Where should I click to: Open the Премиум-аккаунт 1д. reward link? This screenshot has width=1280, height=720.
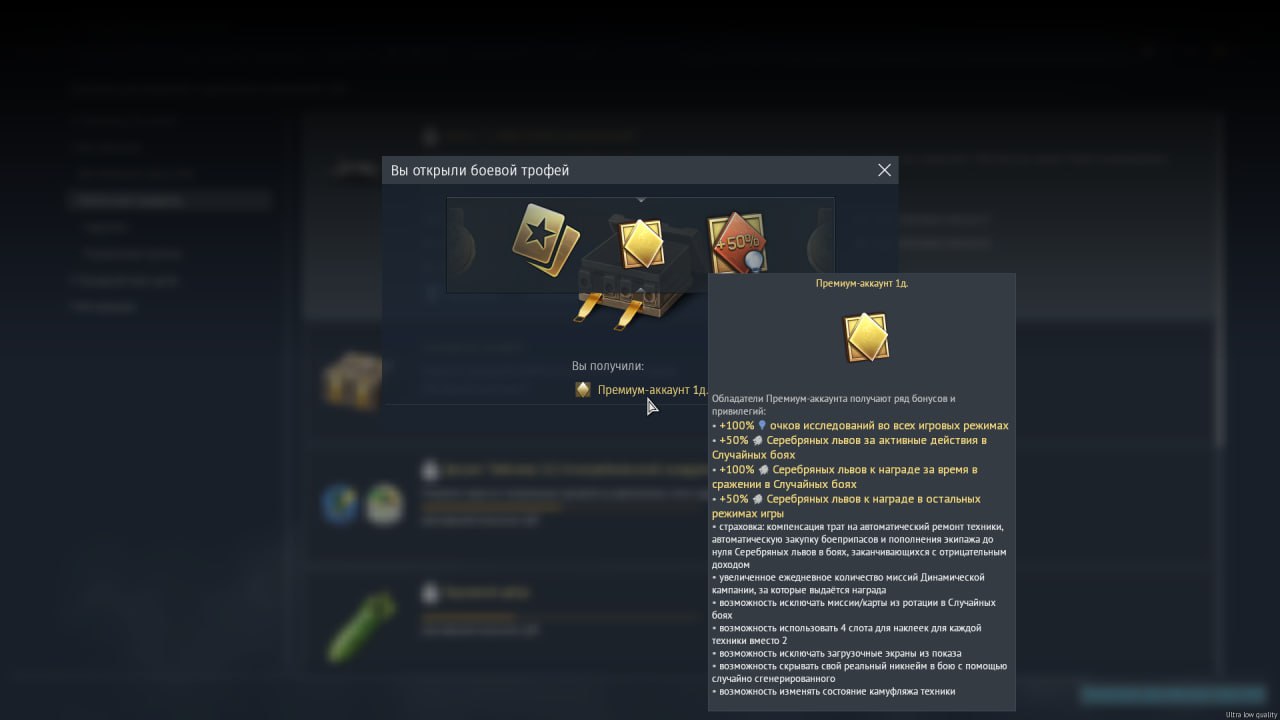tap(652, 390)
